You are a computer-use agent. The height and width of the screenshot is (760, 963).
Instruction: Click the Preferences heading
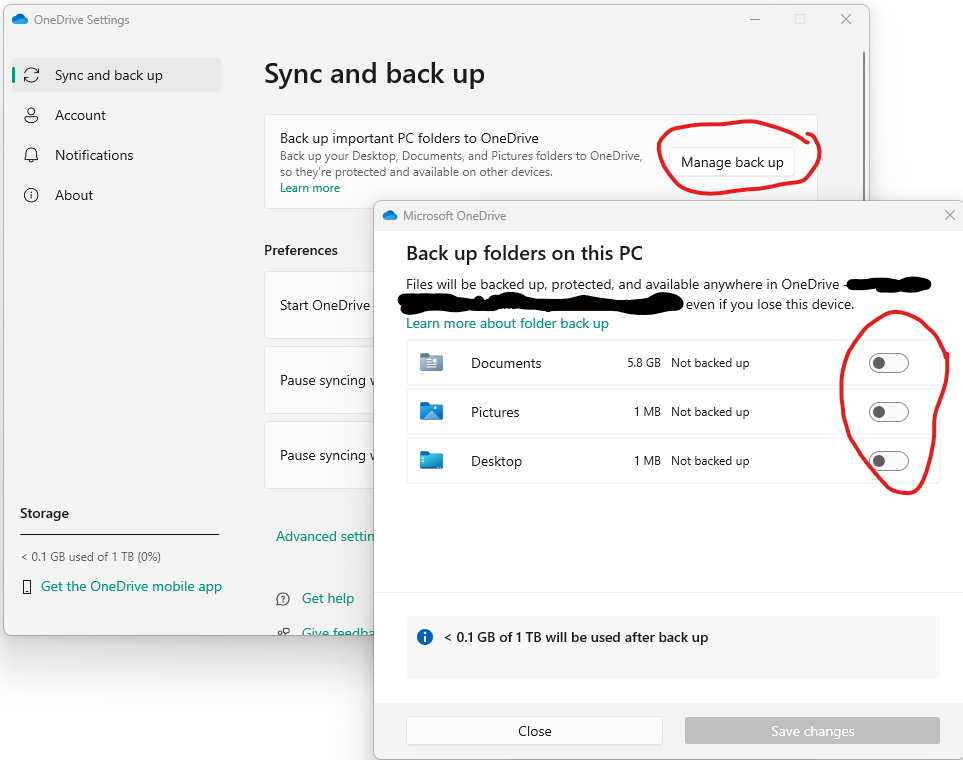tap(301, 250)
